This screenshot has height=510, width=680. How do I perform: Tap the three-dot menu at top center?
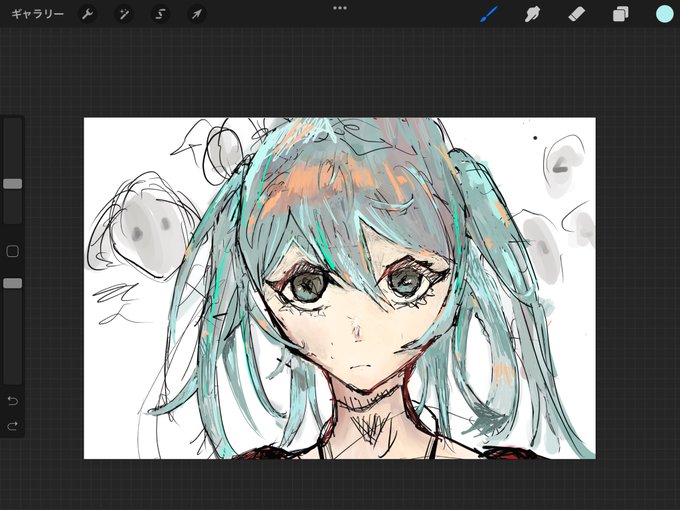tap(340, 8)
